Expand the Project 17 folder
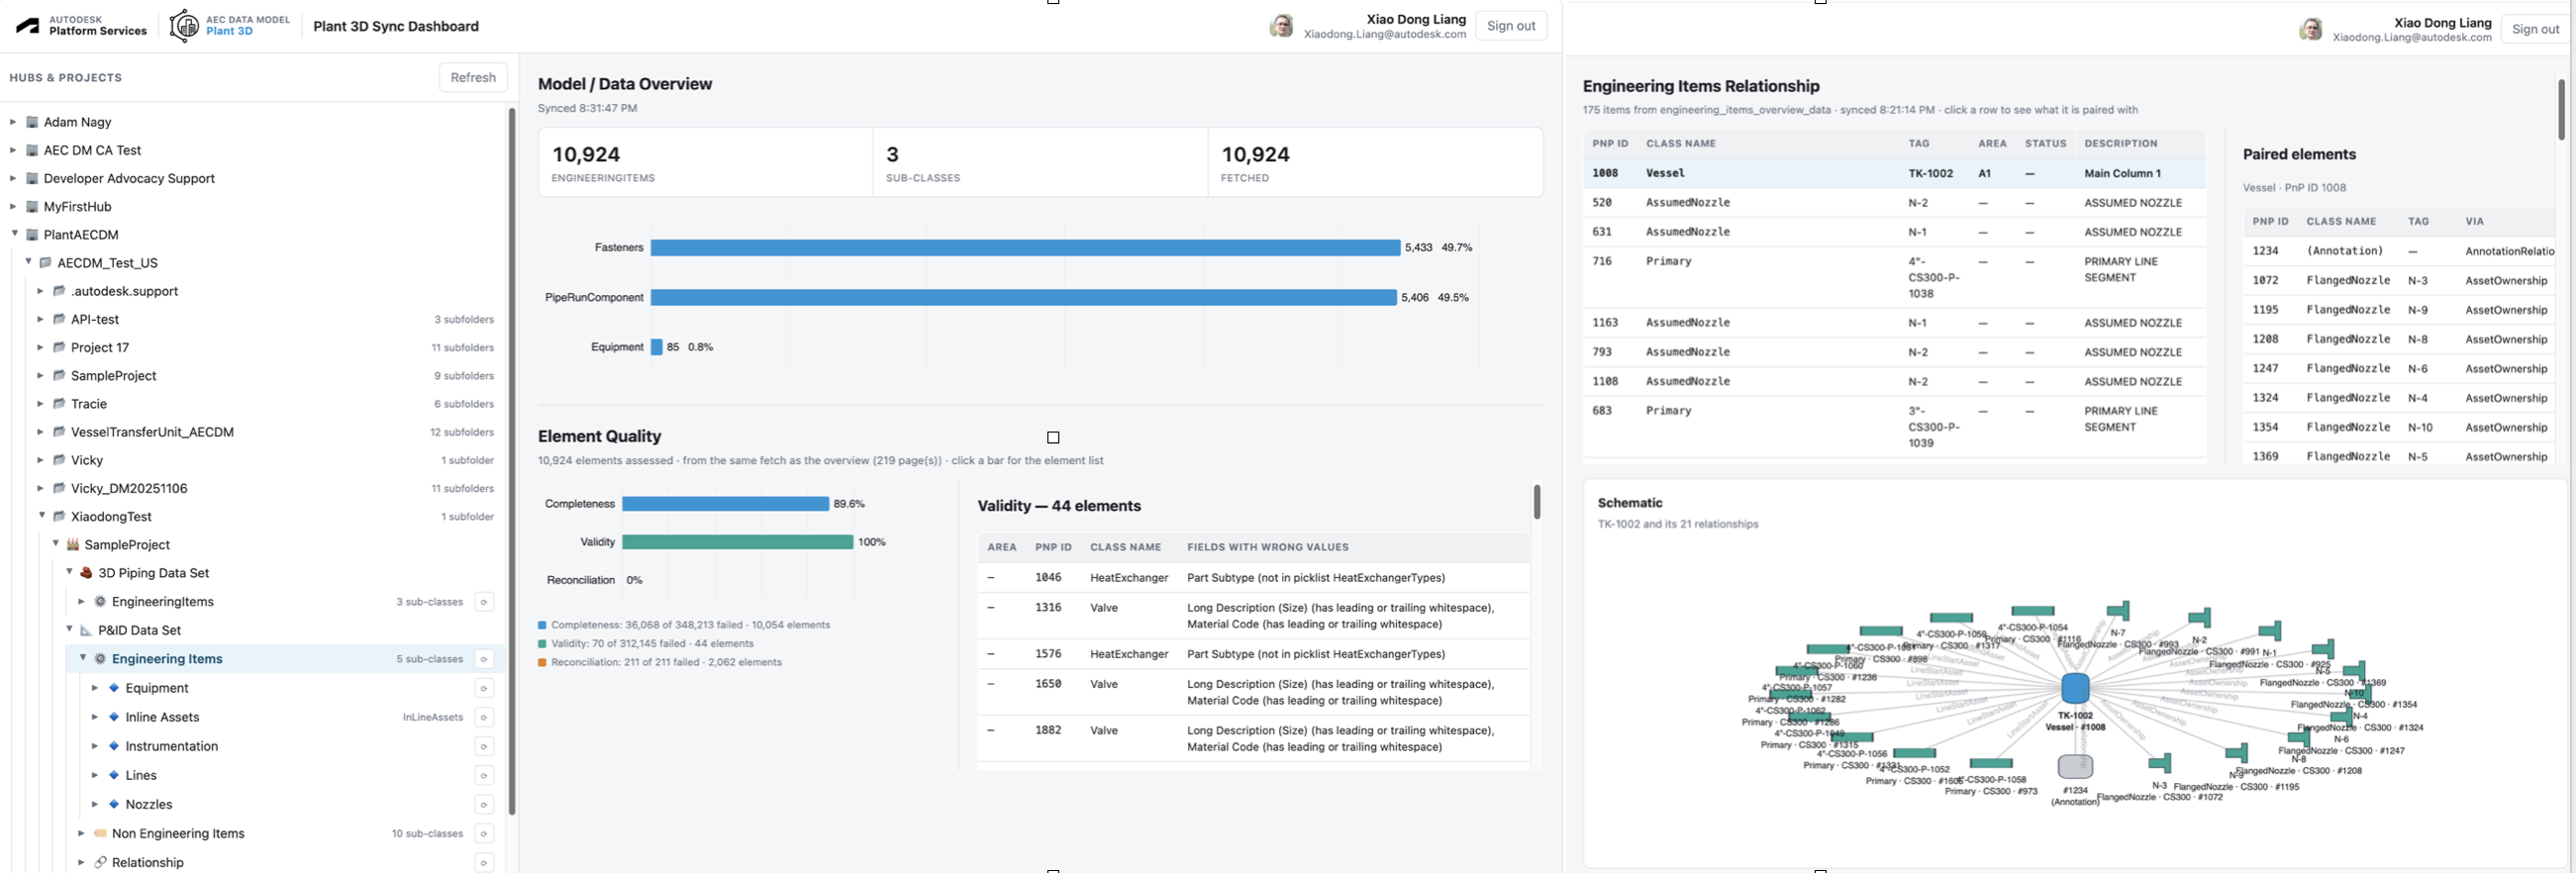 (40, 347)
